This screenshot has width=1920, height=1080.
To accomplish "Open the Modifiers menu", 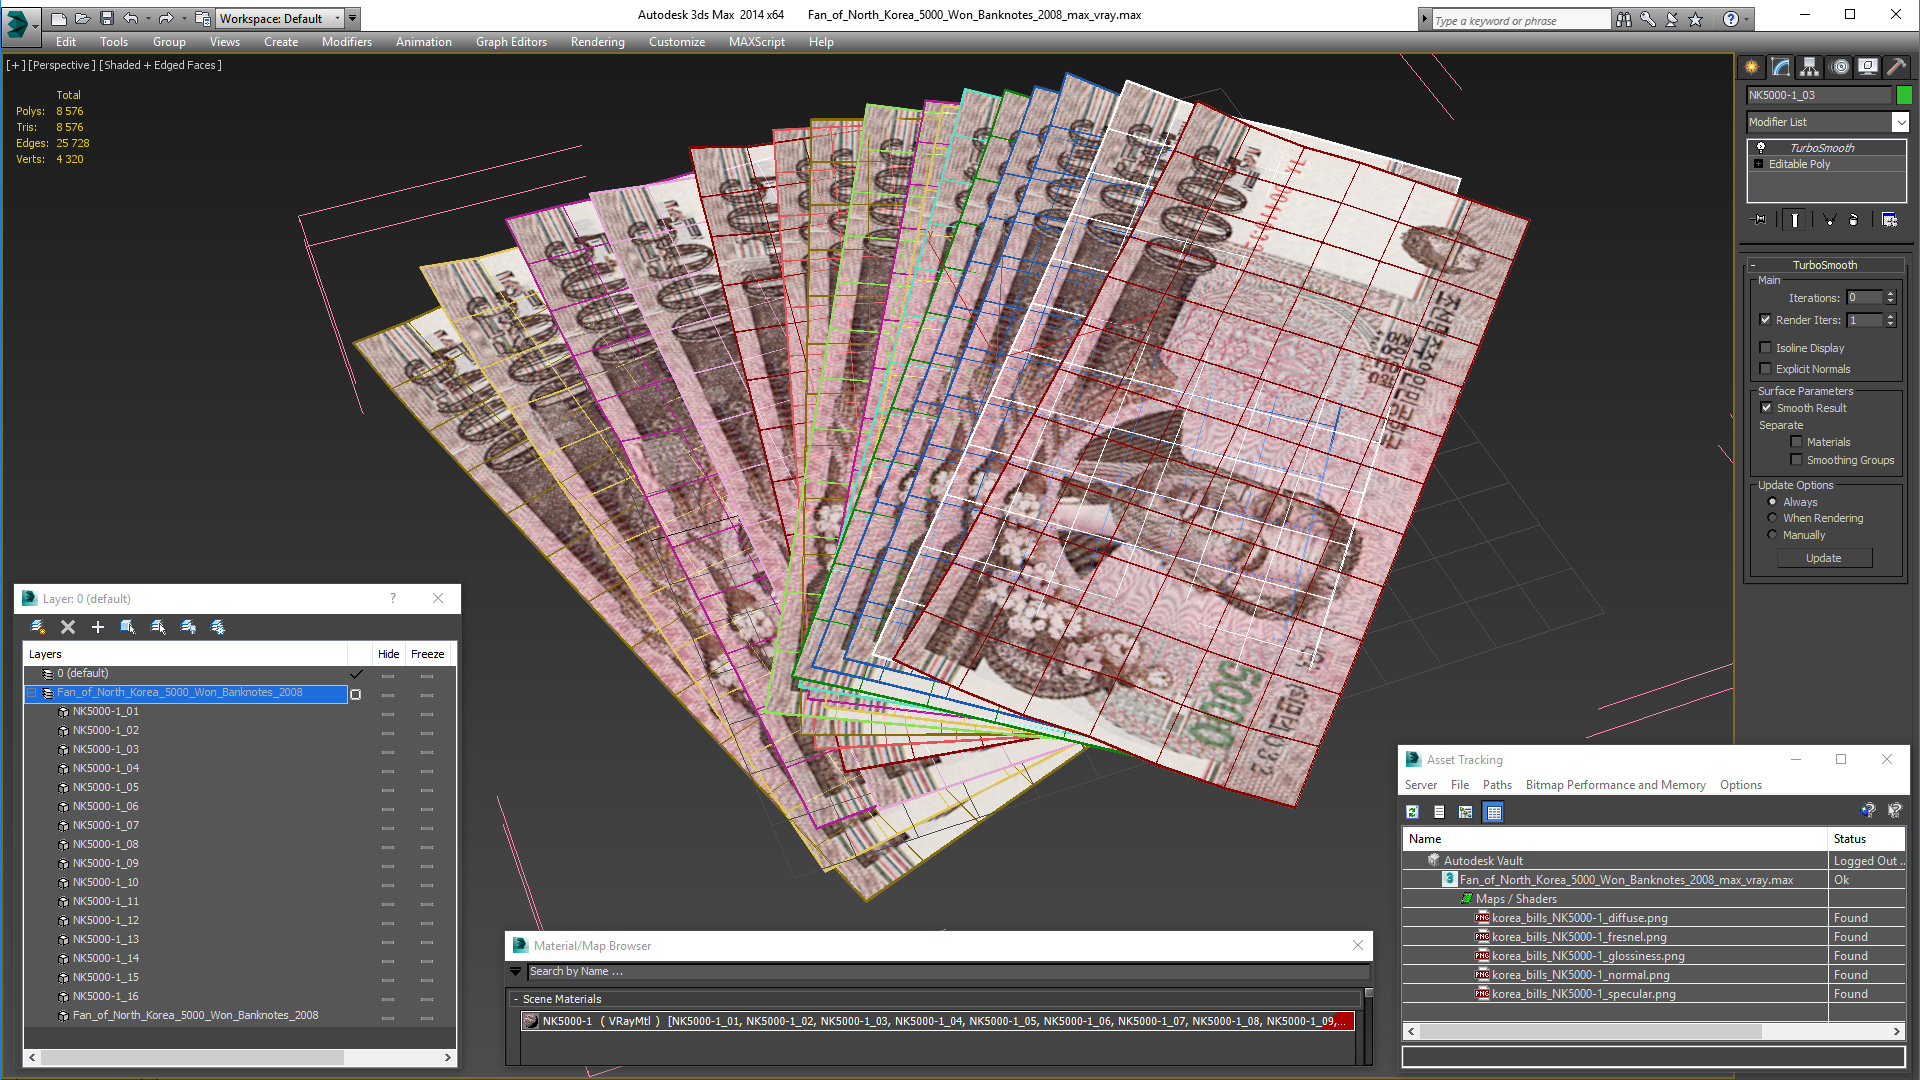I will point(346,42).
